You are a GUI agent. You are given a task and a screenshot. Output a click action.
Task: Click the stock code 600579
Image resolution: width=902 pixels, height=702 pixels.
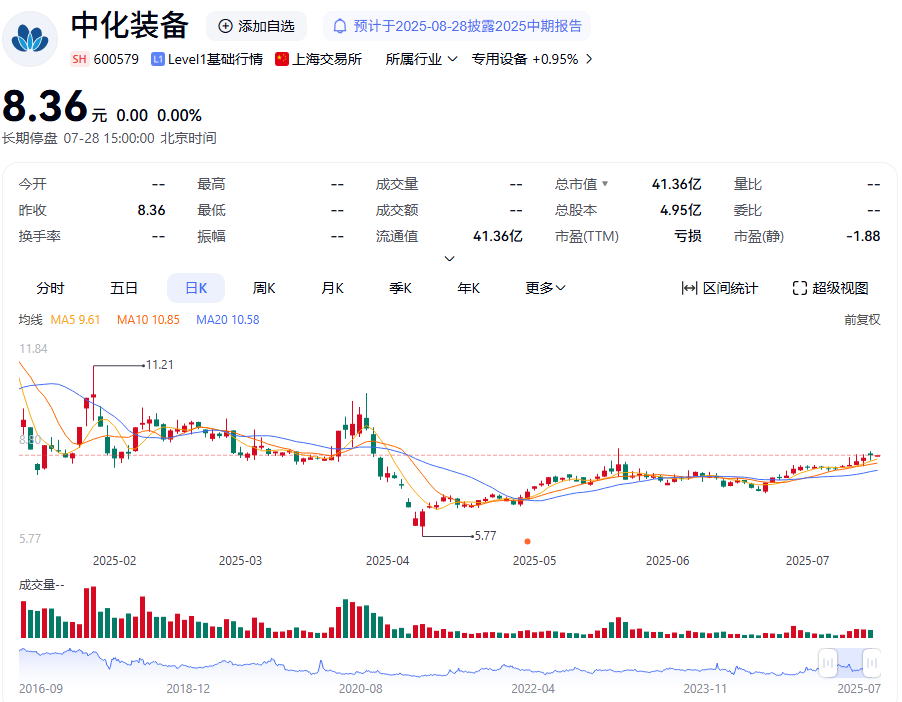coord(116,59)
